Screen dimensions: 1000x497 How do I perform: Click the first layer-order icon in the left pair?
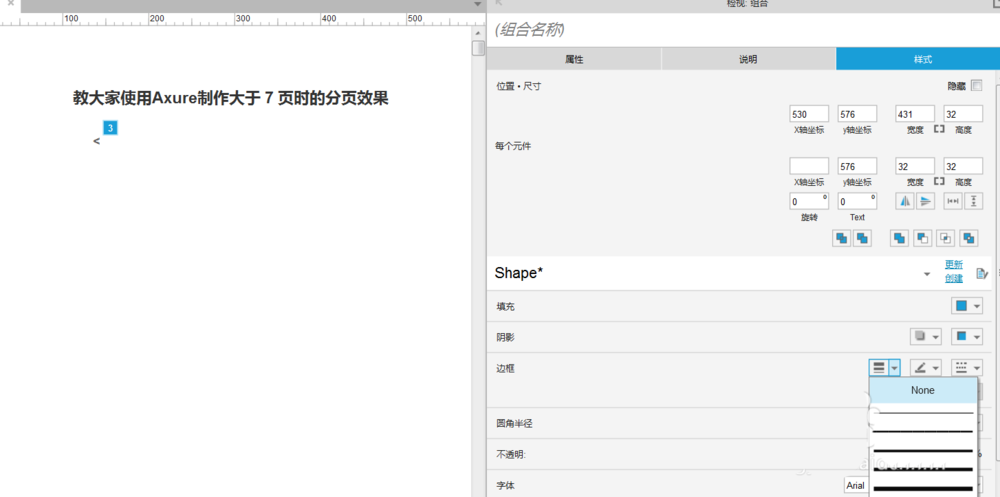coord(842,239)
